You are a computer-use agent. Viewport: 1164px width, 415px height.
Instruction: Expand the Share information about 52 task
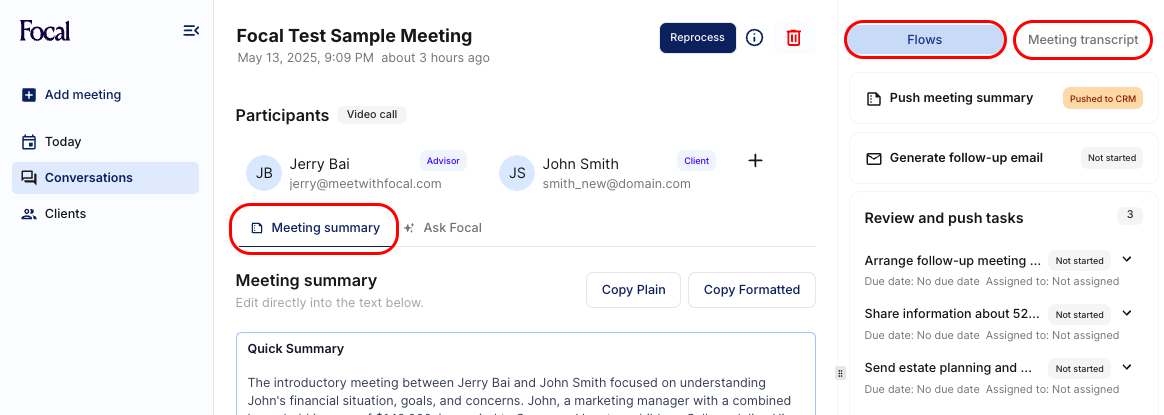(1127, 313)
